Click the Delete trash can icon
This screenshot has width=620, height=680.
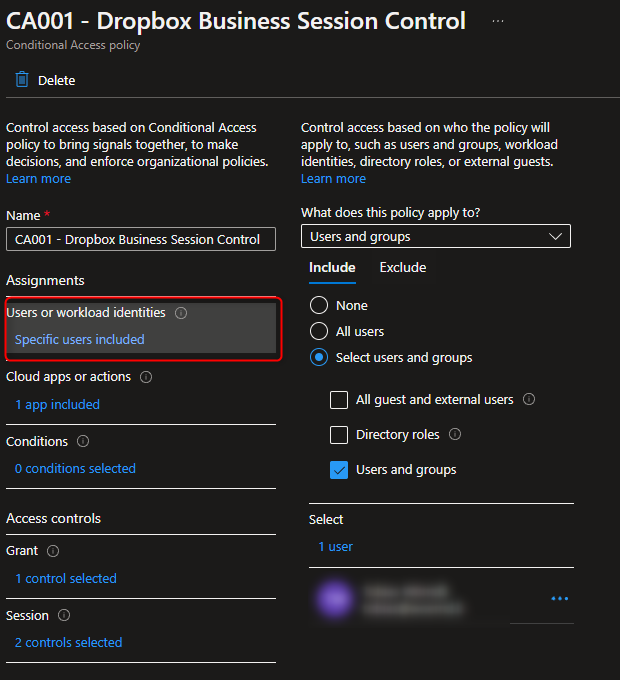click(22, 80)
